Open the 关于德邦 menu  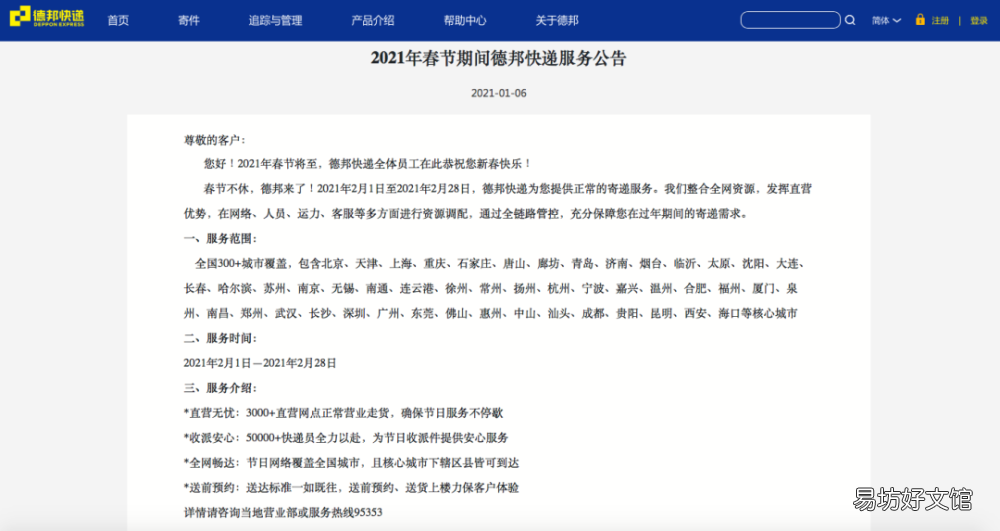557,20
